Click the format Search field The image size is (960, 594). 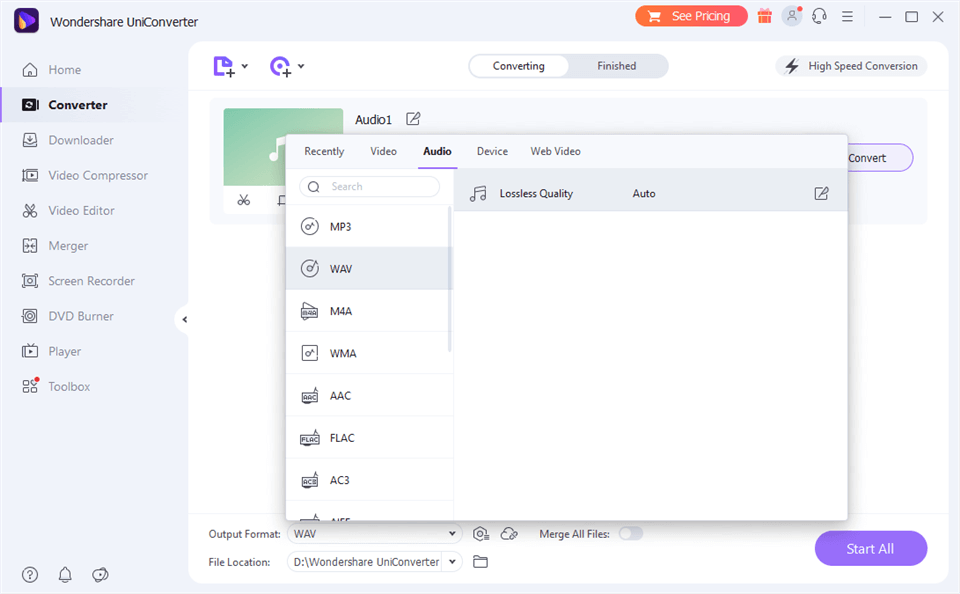(x=369, y=187)
